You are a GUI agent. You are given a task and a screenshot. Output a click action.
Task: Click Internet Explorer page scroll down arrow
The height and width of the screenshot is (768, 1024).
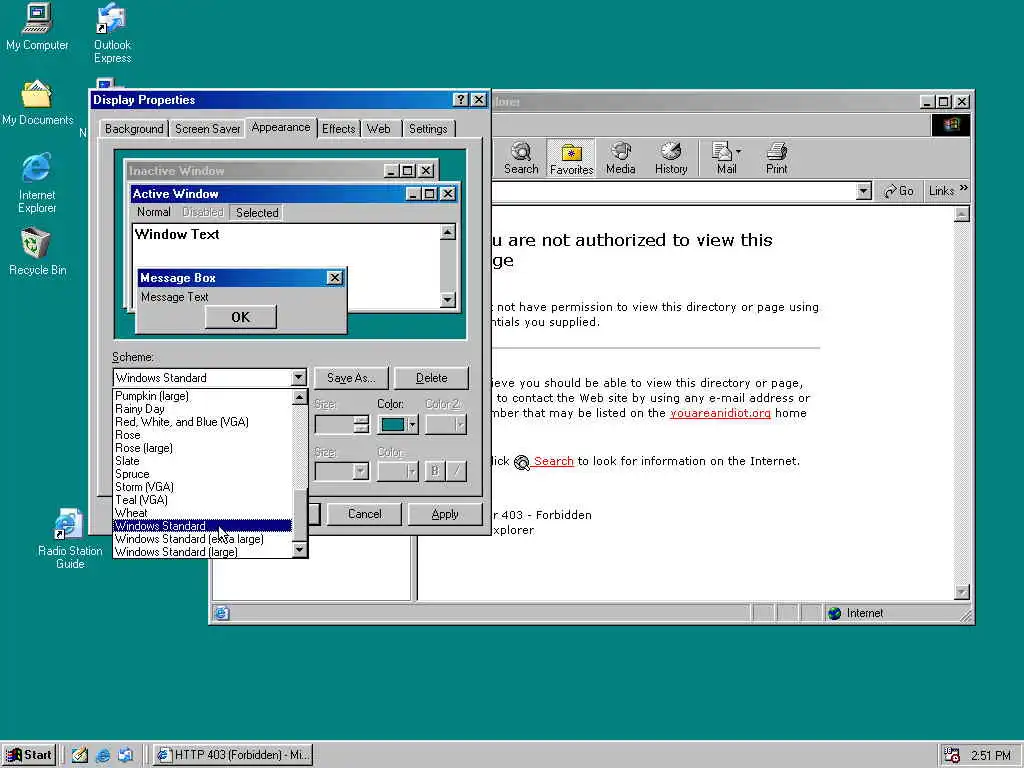[962, 592]
